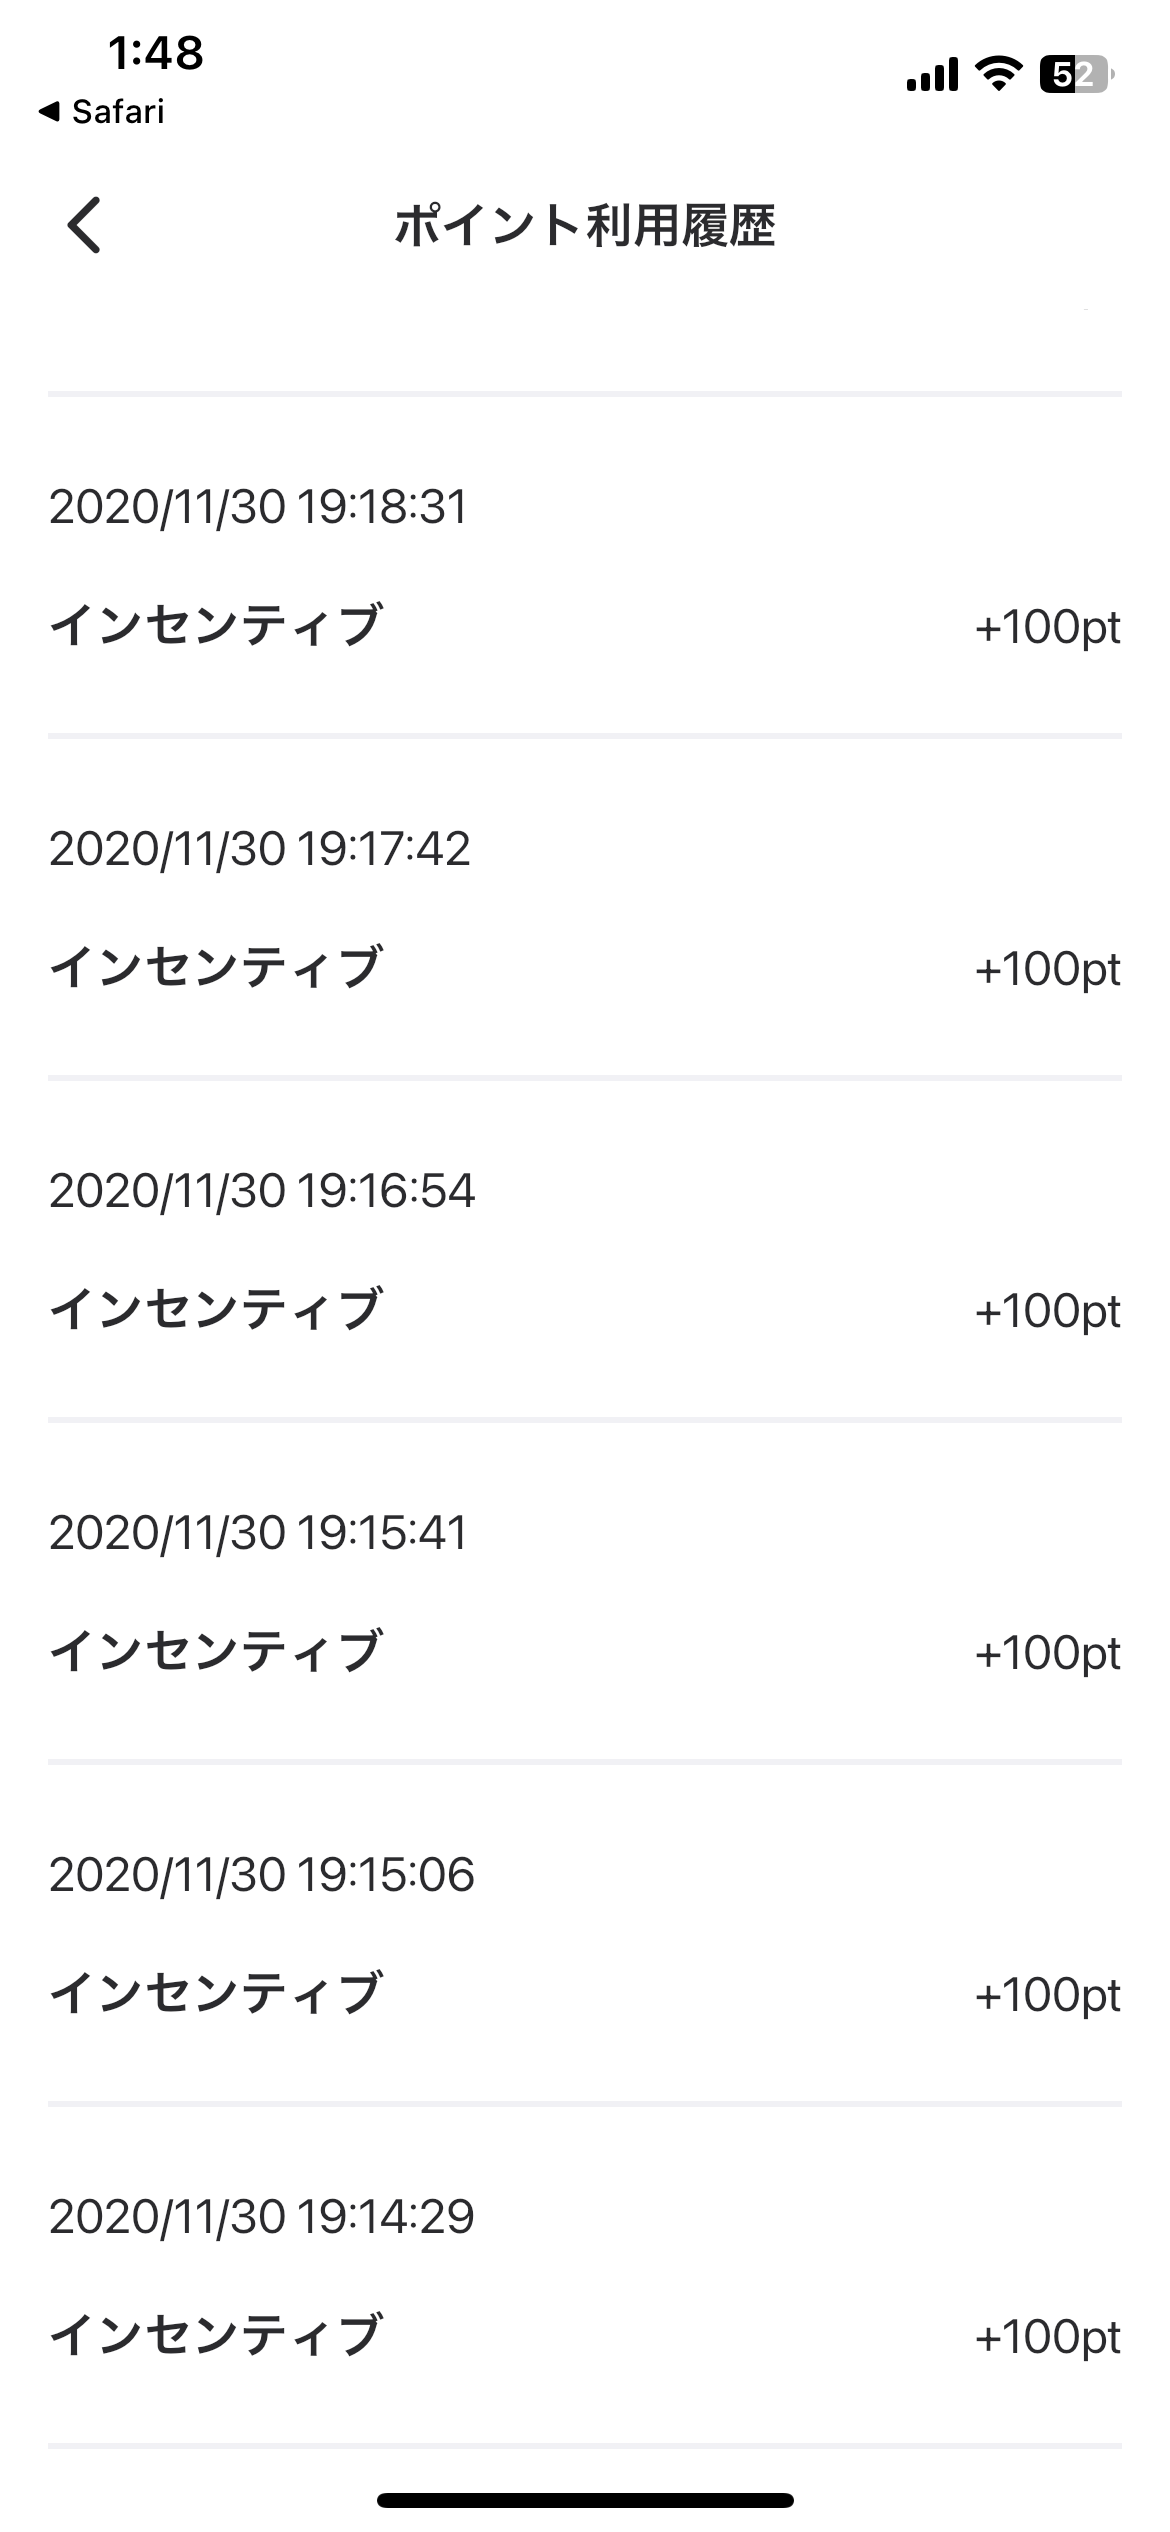1170x2532 pixels.
Task: Tap +100pt amount for the 19:14:29 entry
Action: coord(1047,2337)
